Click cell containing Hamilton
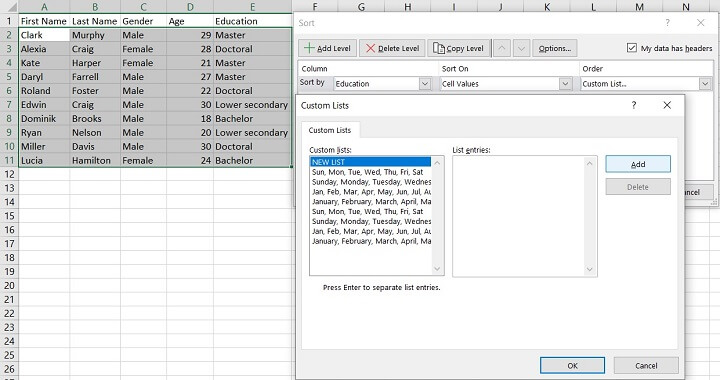 pos(95,161)
